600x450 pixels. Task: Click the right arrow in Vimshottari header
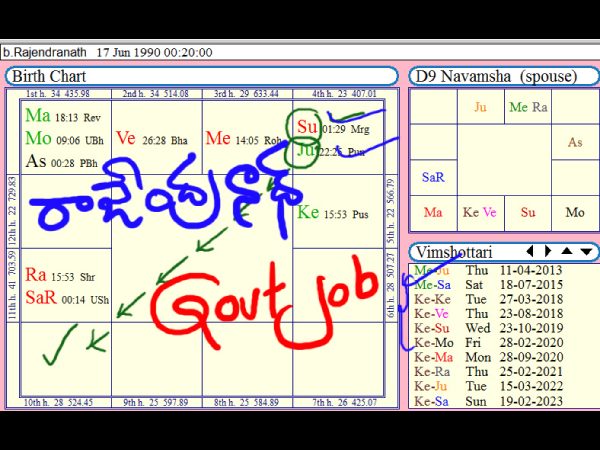[547, 252]
